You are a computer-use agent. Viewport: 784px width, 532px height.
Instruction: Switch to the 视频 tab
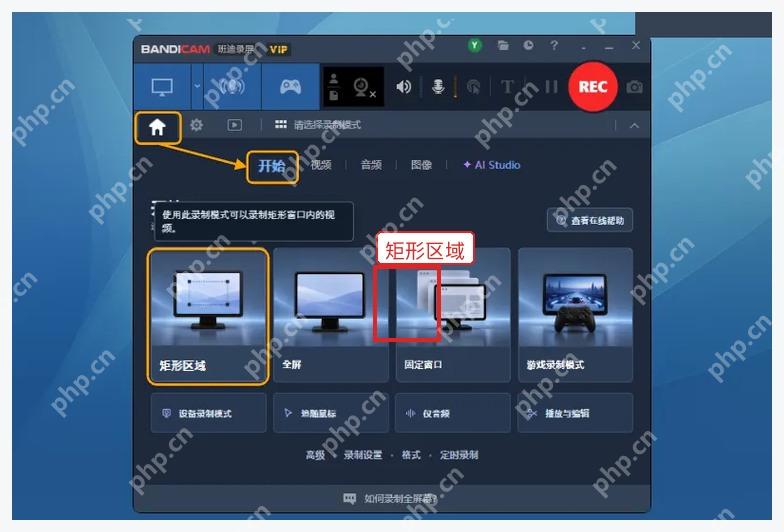[321, 165]
